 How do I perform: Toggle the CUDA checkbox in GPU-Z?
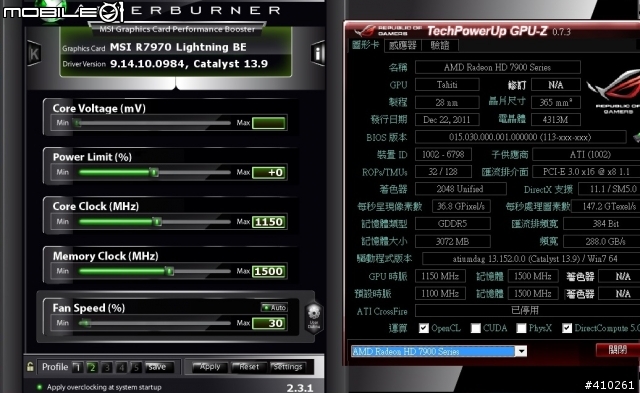coord(476,328)
